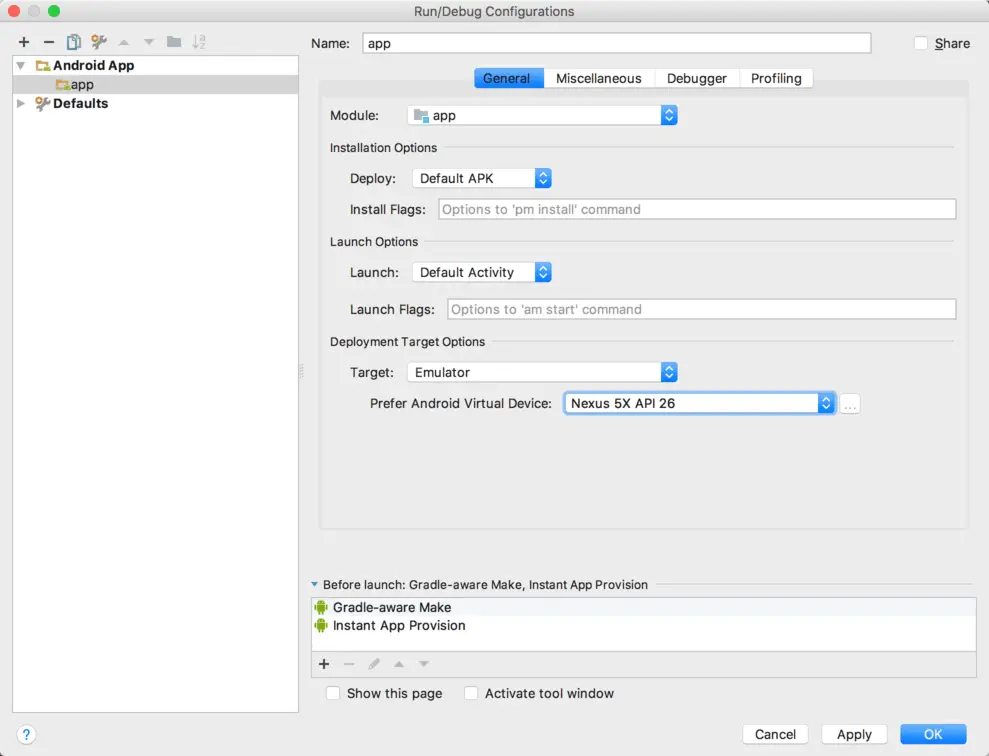This screenshot has height=756, width=989.
Task: Click the Cancel button
Action: tap(775, 734)
